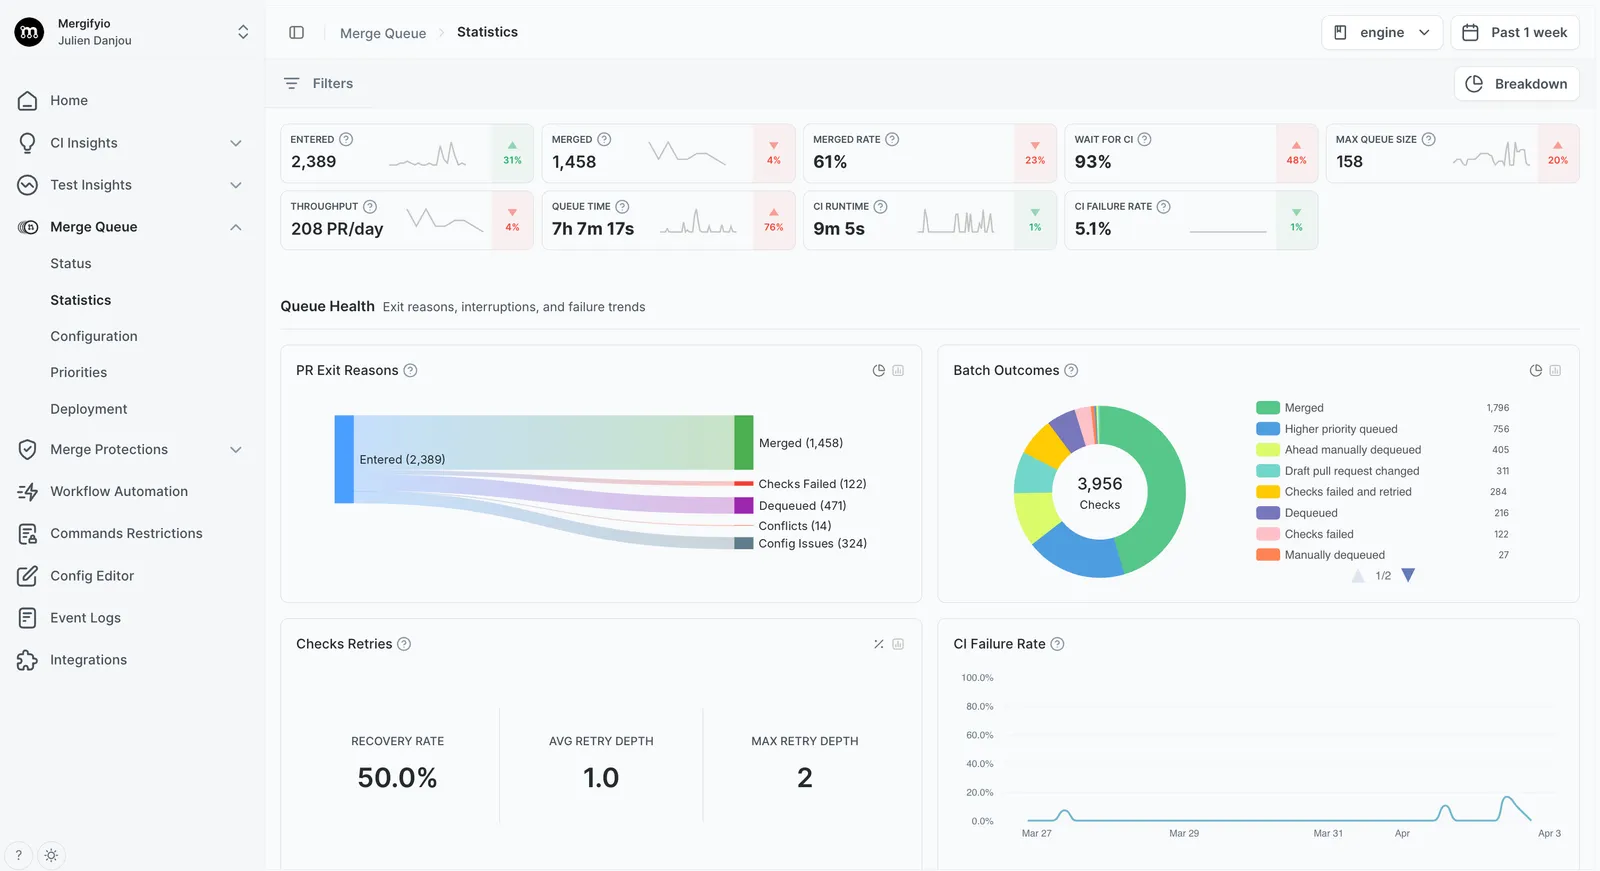The width and height of the screenshot is (1600, 871).
Task: Click the Mergify logo in the sidebar
Action: [29, 32]
